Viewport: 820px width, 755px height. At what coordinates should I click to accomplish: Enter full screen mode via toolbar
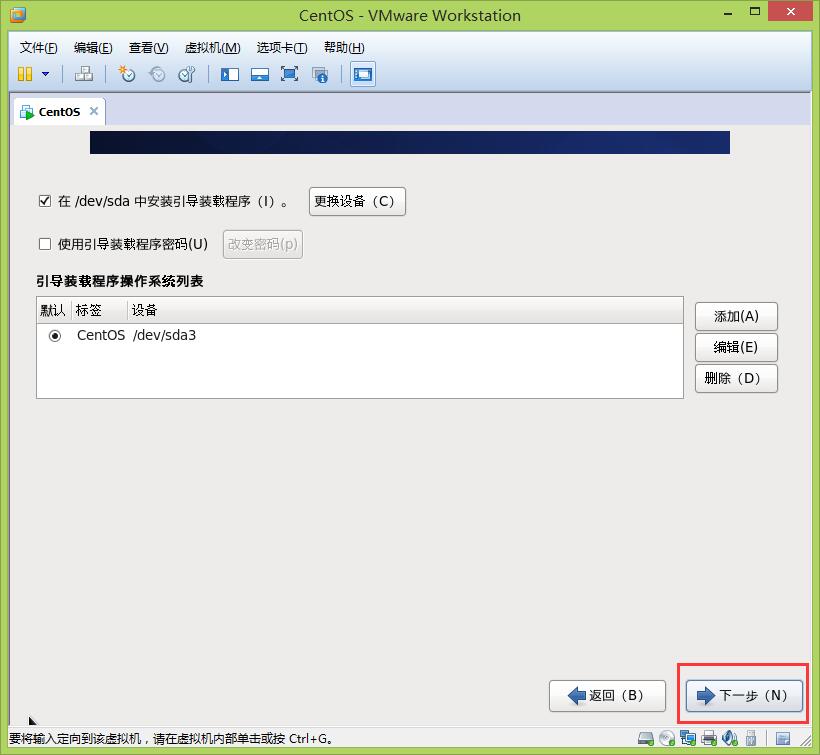click(x=289, y=74)
